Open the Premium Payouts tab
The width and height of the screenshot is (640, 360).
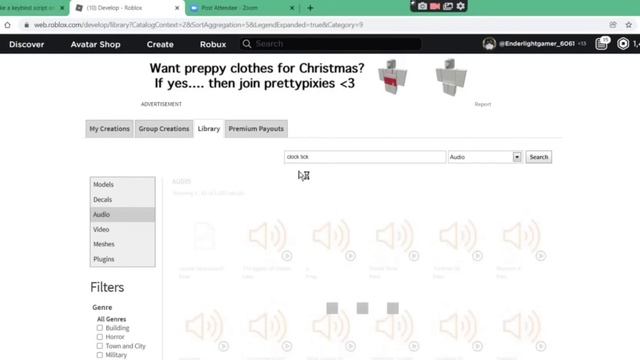(x=256, y=129)
